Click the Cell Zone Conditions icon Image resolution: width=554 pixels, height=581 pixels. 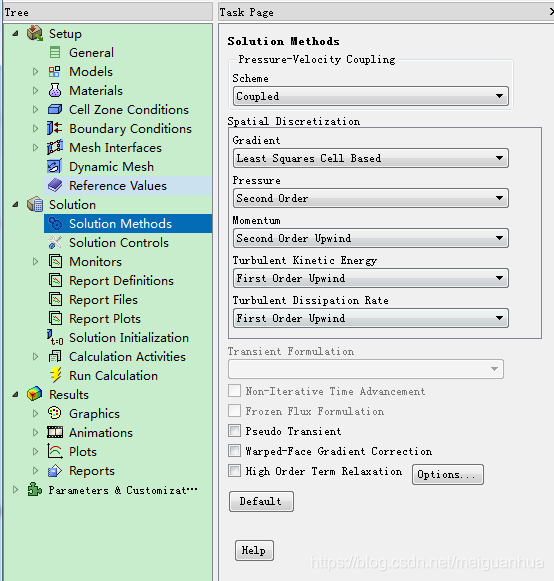55,109
